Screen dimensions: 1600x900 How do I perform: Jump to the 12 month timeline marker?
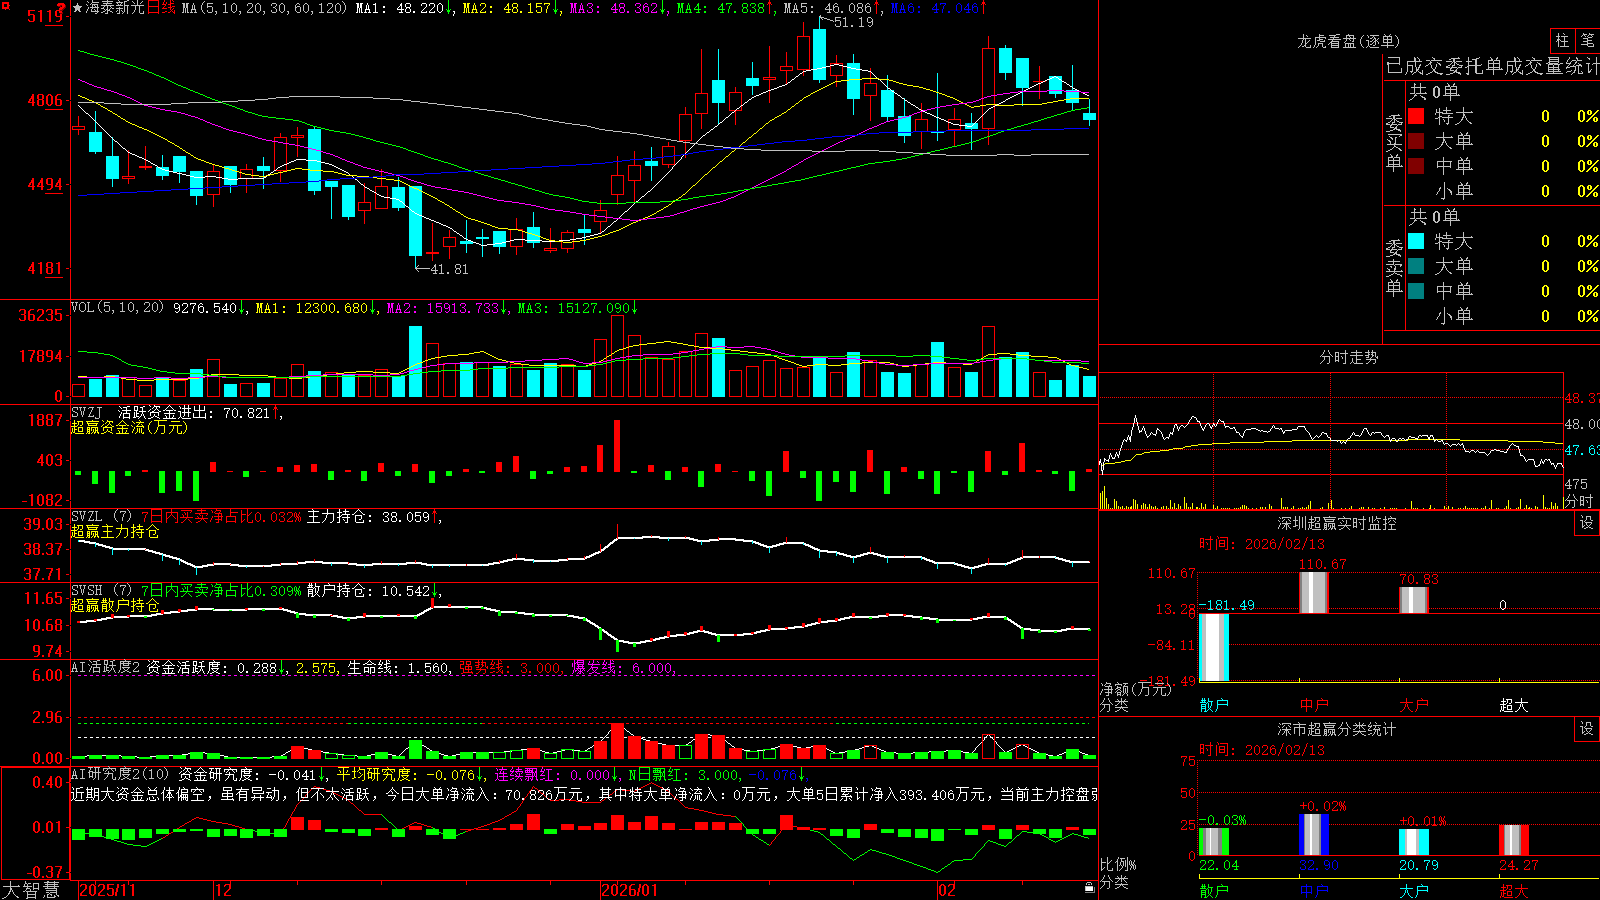pos(224,890)
